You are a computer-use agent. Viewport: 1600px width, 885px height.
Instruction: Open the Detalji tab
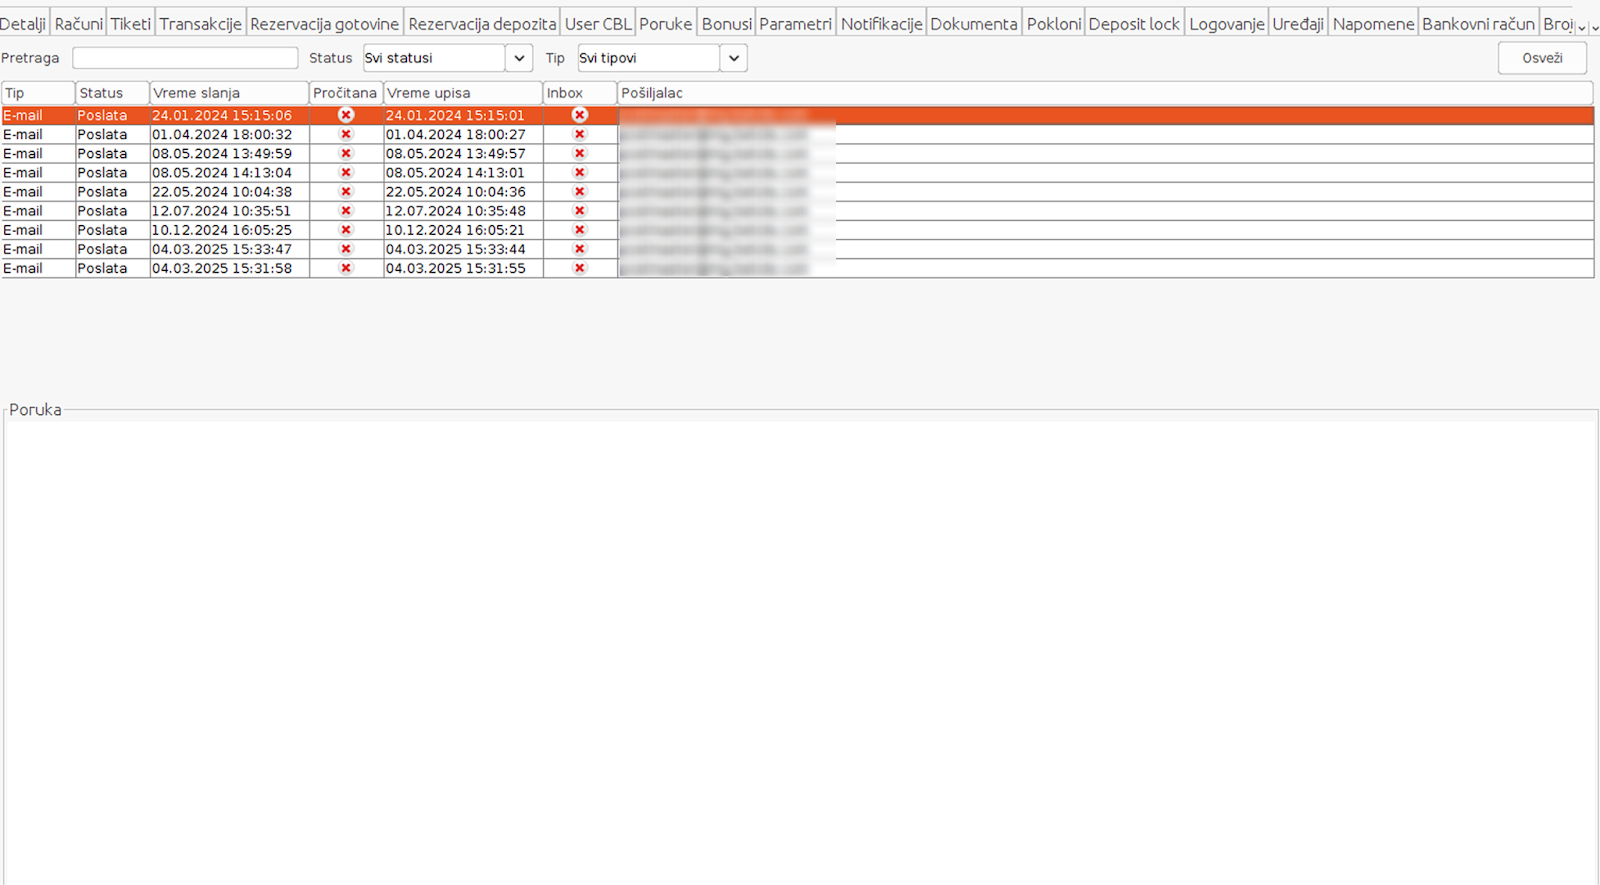tap(23, 24)
